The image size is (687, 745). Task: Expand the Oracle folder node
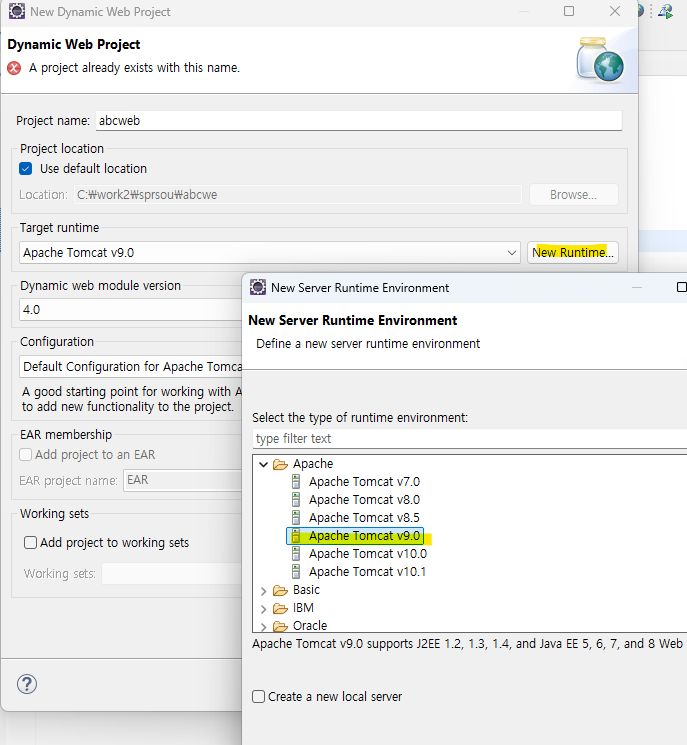pos(264,627)
